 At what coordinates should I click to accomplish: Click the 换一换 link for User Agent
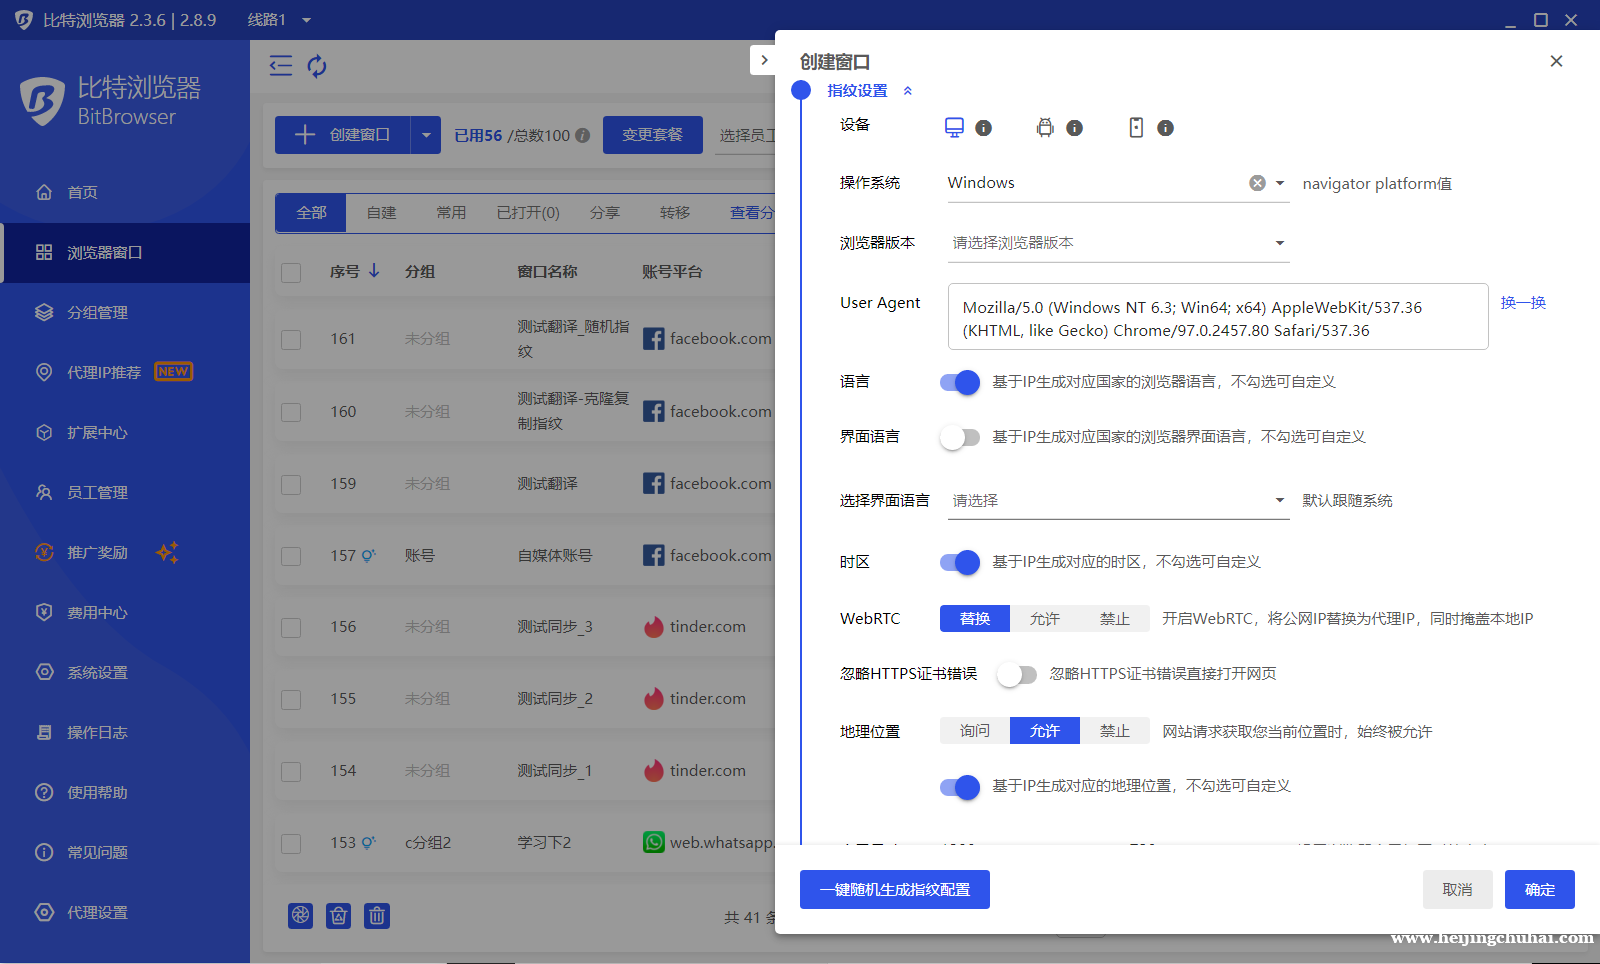[x=1523, y=303]
